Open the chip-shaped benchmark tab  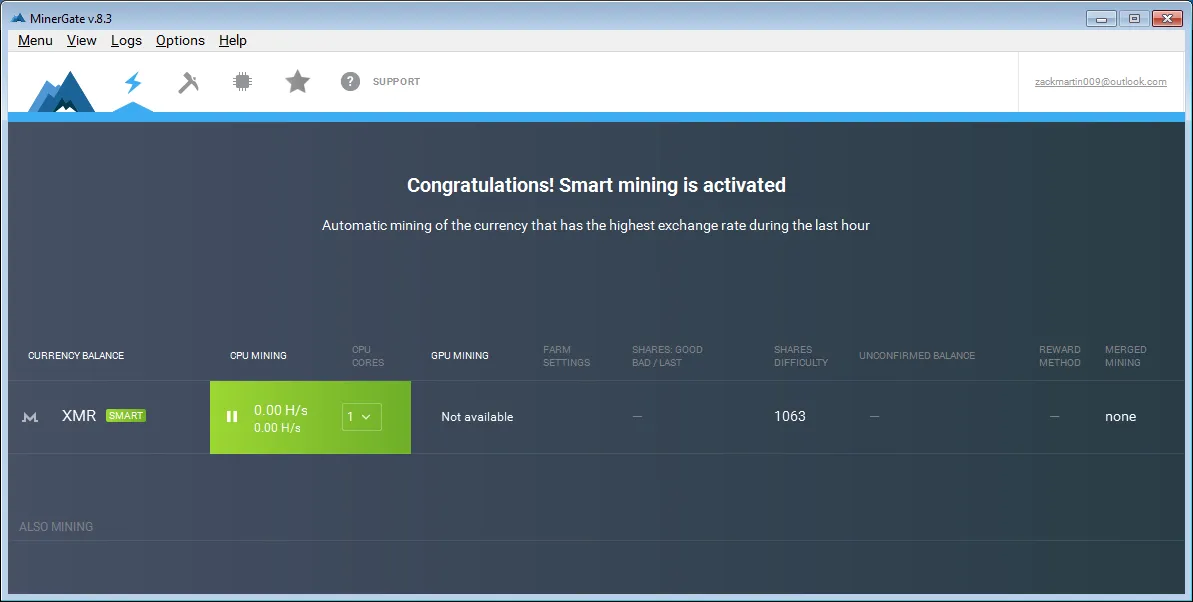pyautogui.click(x=243, y=81)
